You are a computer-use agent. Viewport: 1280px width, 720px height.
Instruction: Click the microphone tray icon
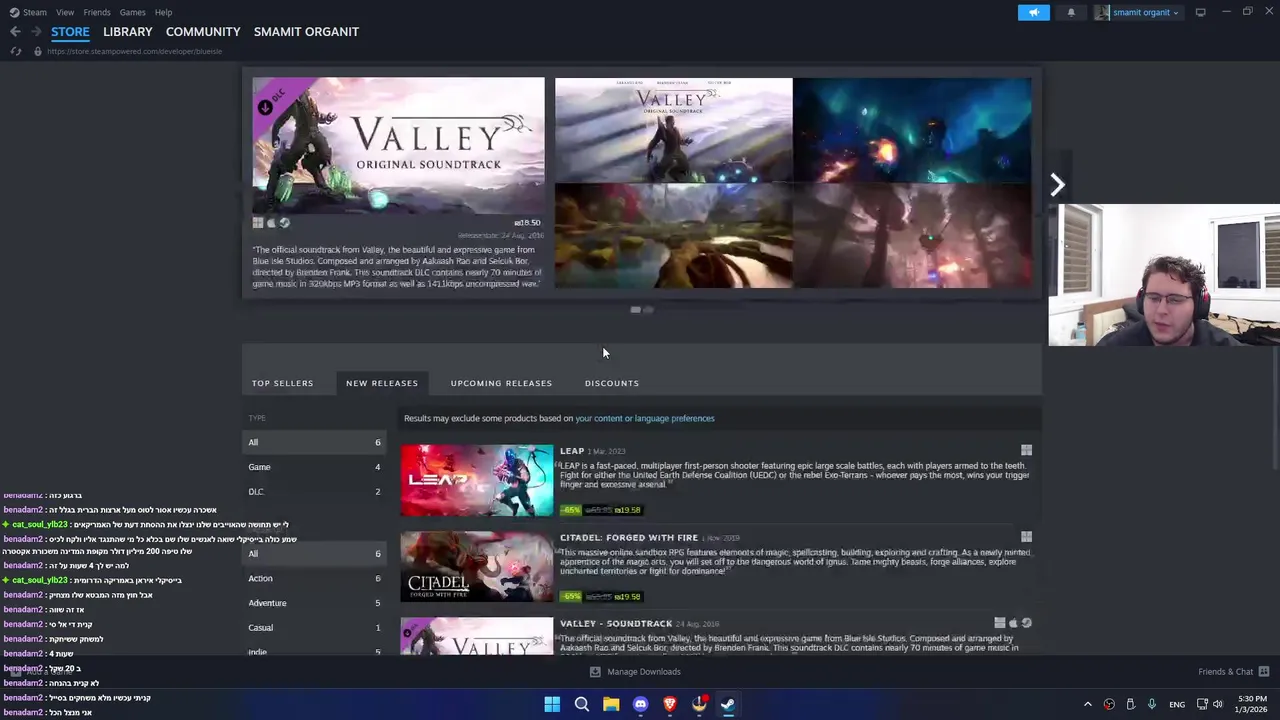1152,705
